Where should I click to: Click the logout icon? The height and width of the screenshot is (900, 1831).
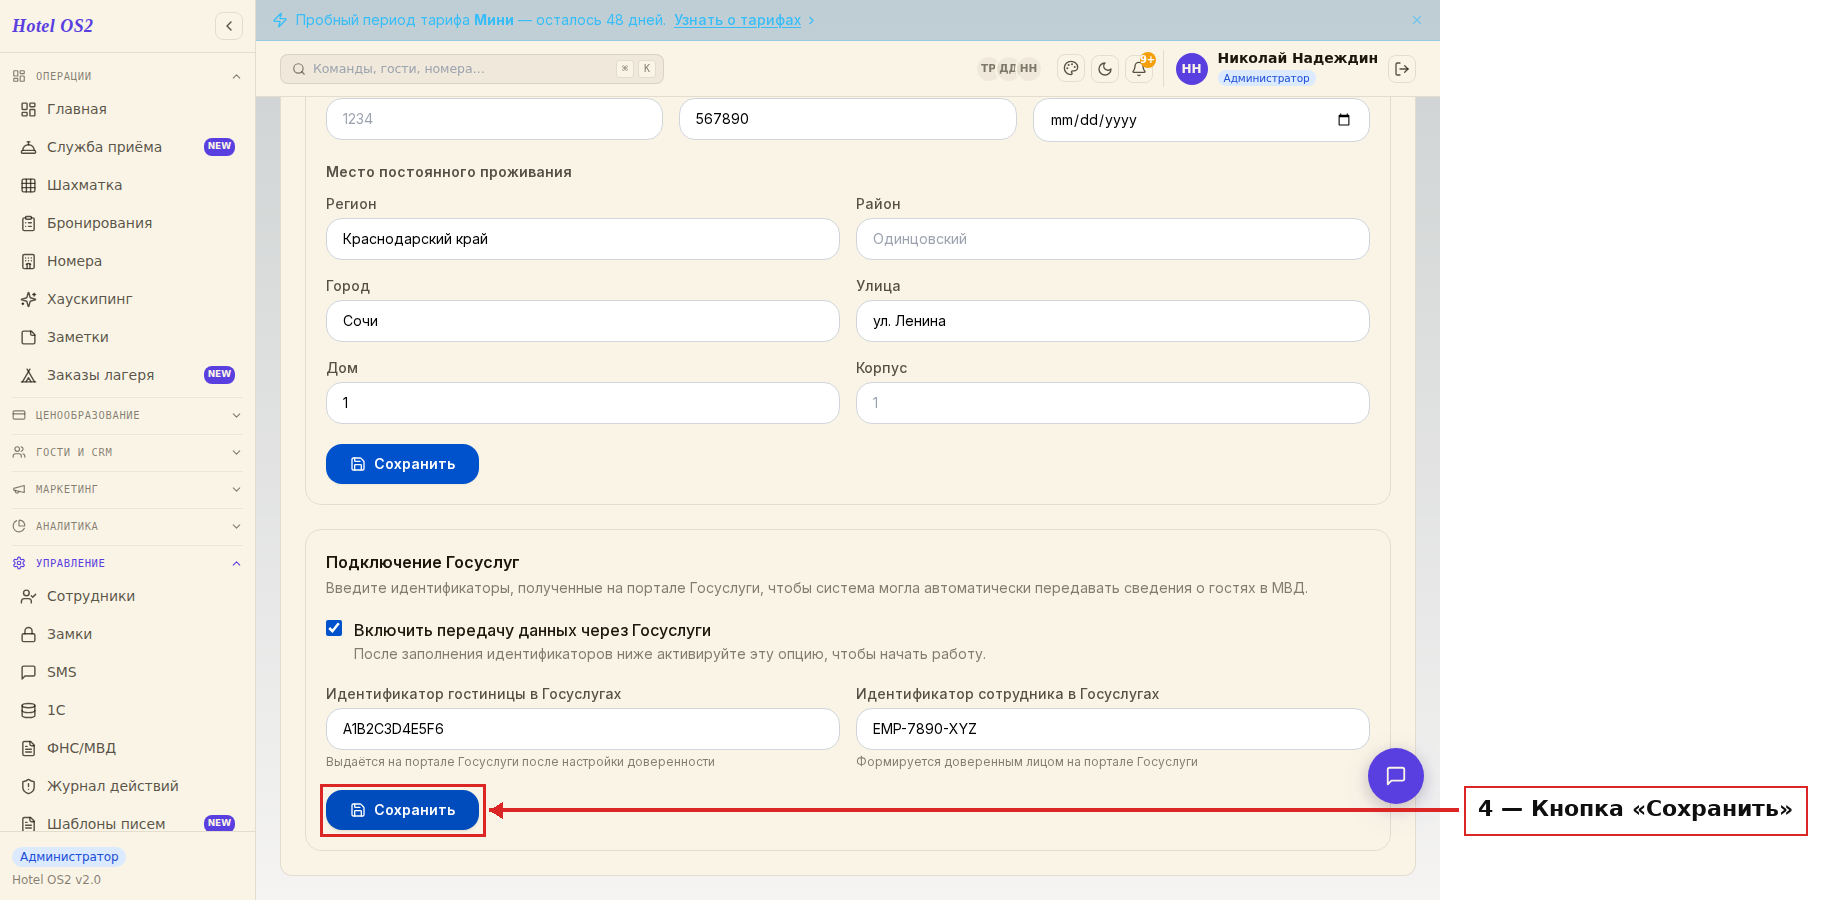(x=1402, y=69)
